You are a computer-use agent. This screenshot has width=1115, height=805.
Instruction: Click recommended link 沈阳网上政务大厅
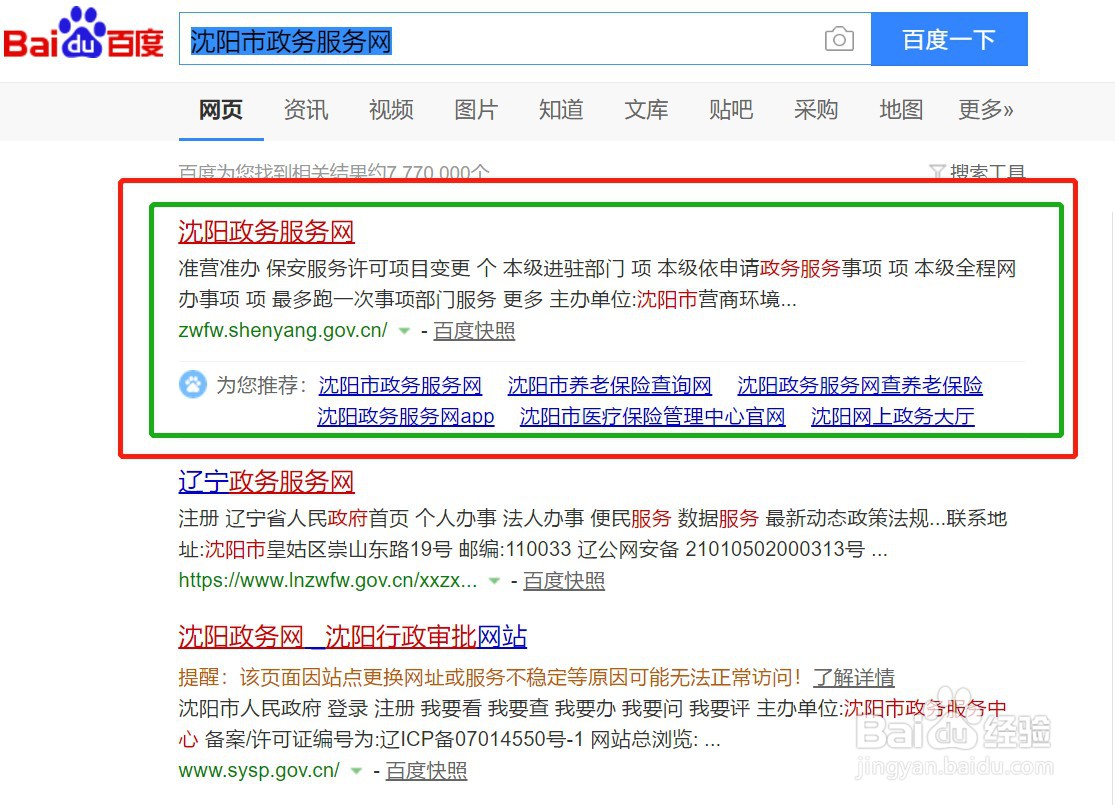coord(892,416)
